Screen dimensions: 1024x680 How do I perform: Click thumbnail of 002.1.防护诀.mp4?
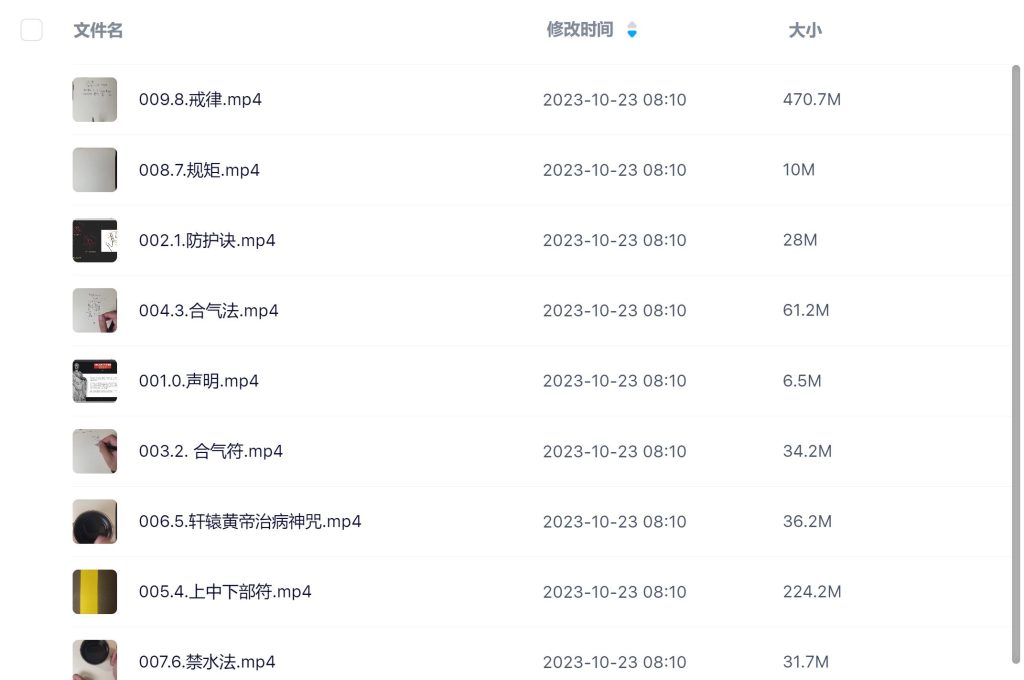tap(95, 240)
